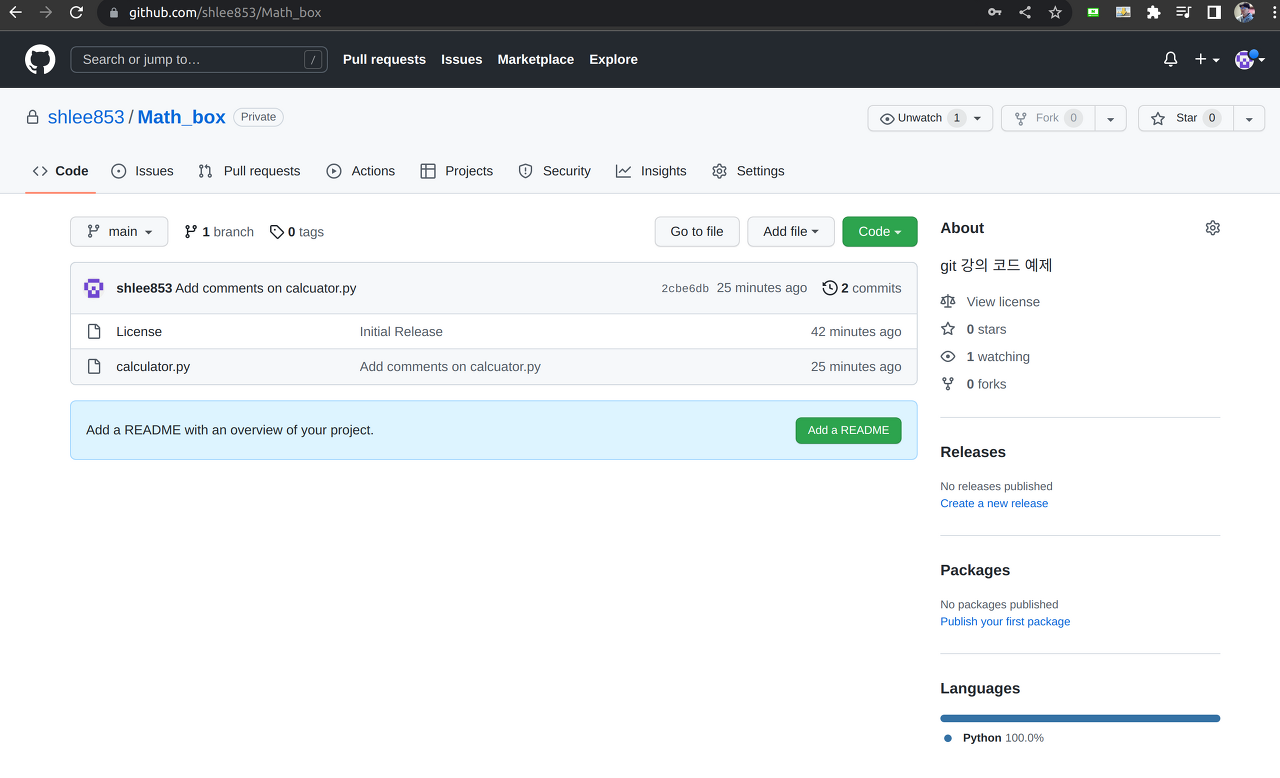This screenshot has width=1280, height=778.
Task: Open user avatar menu in GitHub header
Action: [x=1250, y=59]
